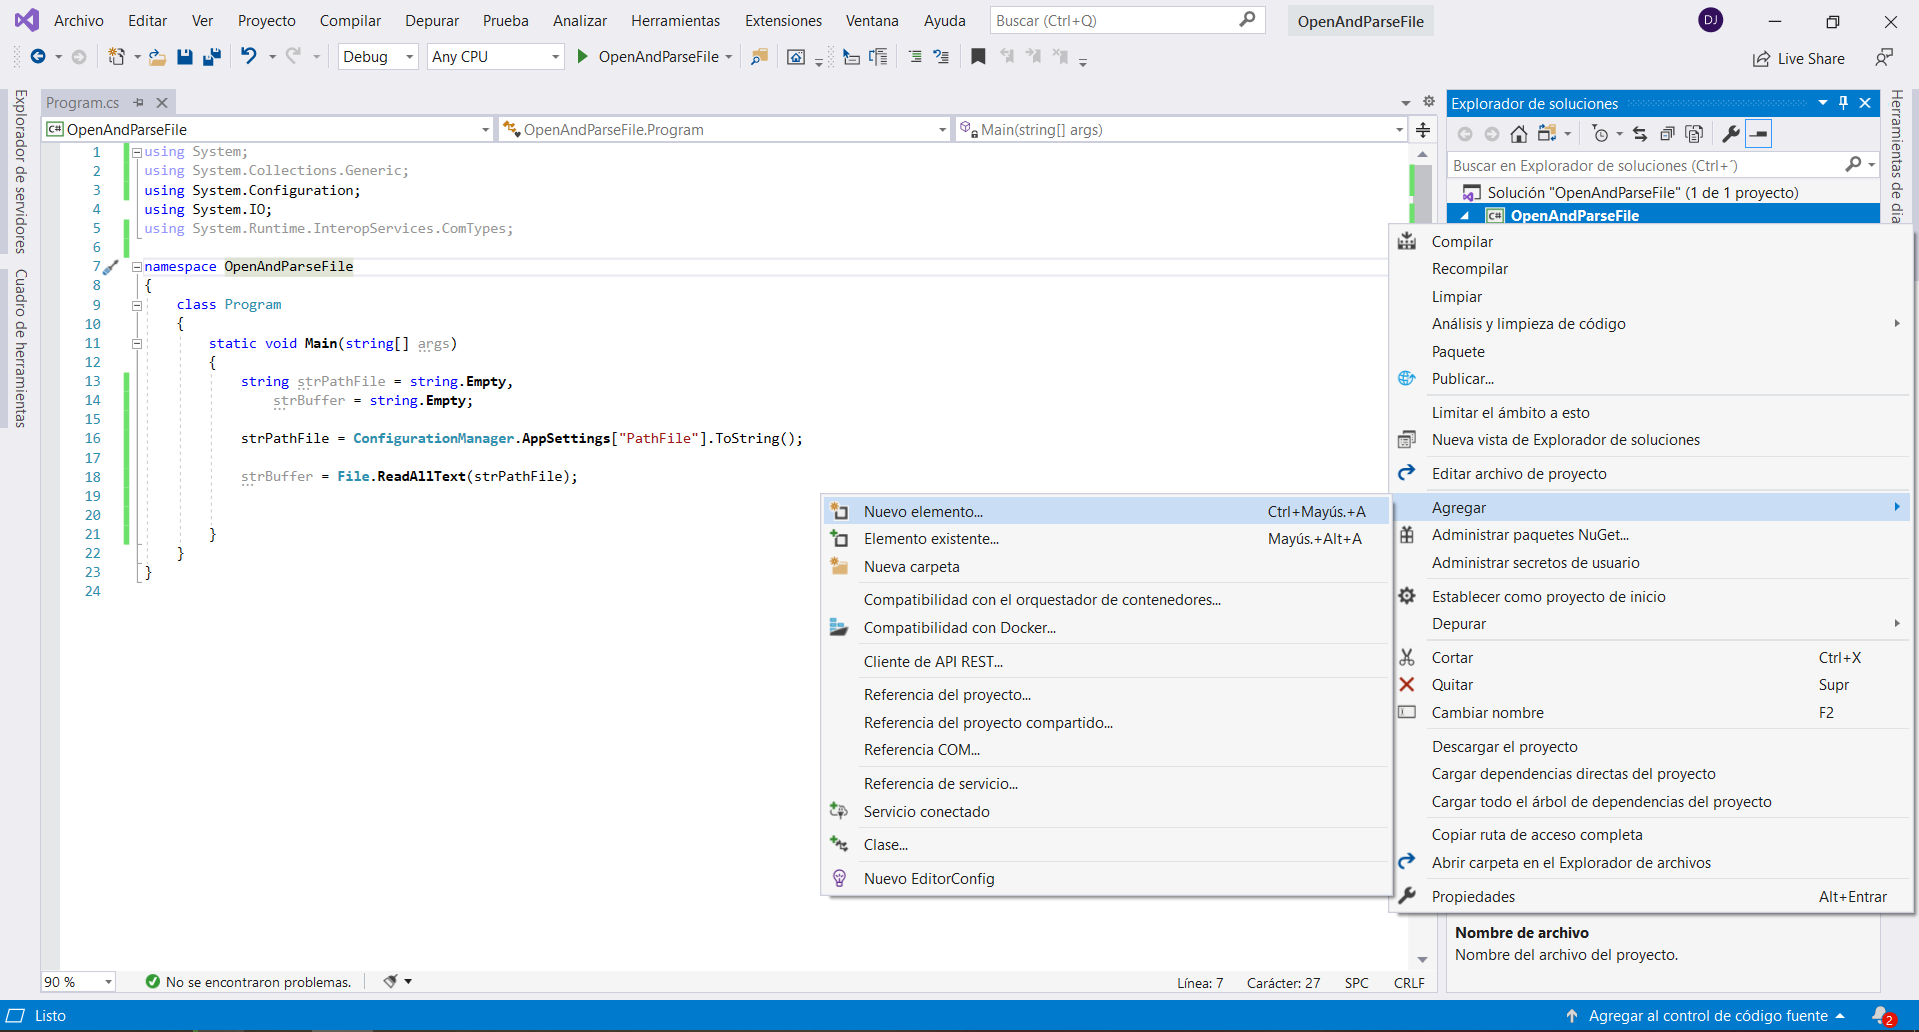Open the Any CPU platform dropdown
1919x1032 pixels.
click(x=495, y=57)
